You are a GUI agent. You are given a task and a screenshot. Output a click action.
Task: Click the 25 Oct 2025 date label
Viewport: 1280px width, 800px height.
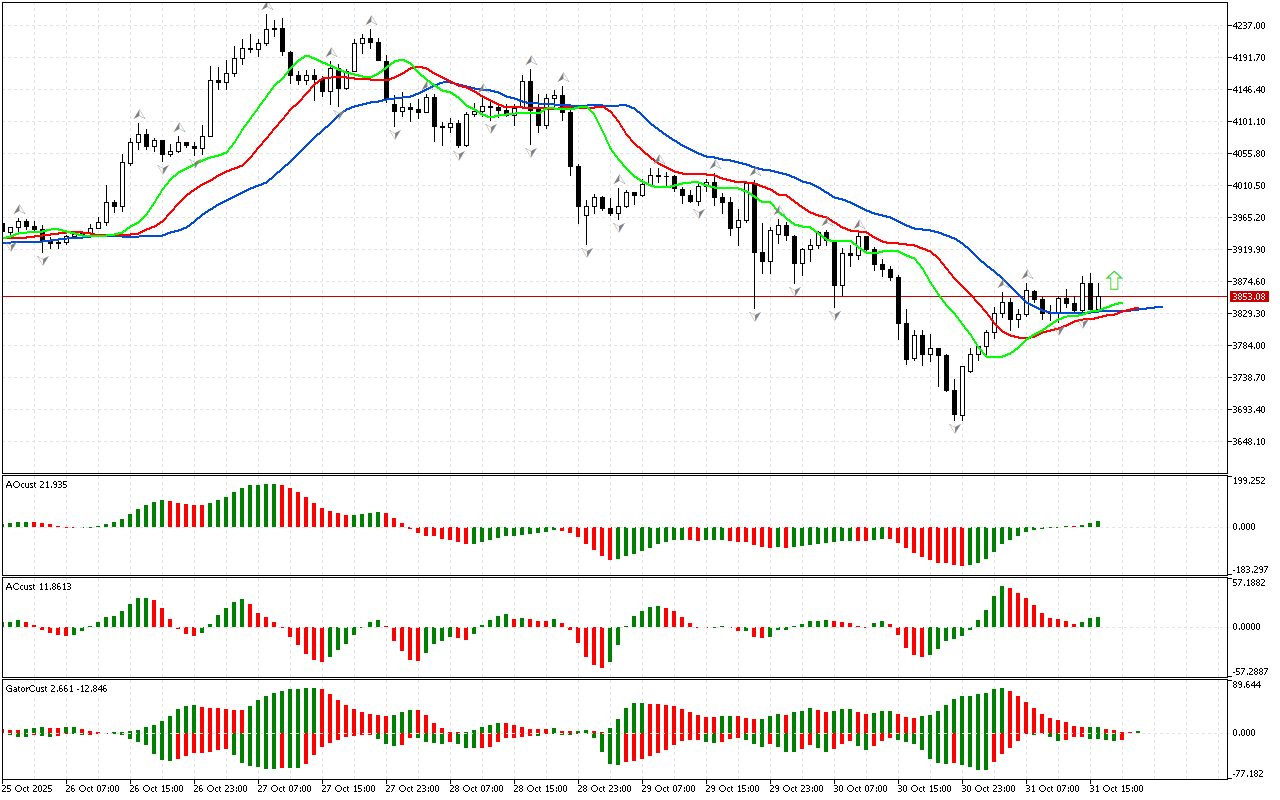click(x=28, y=788)
